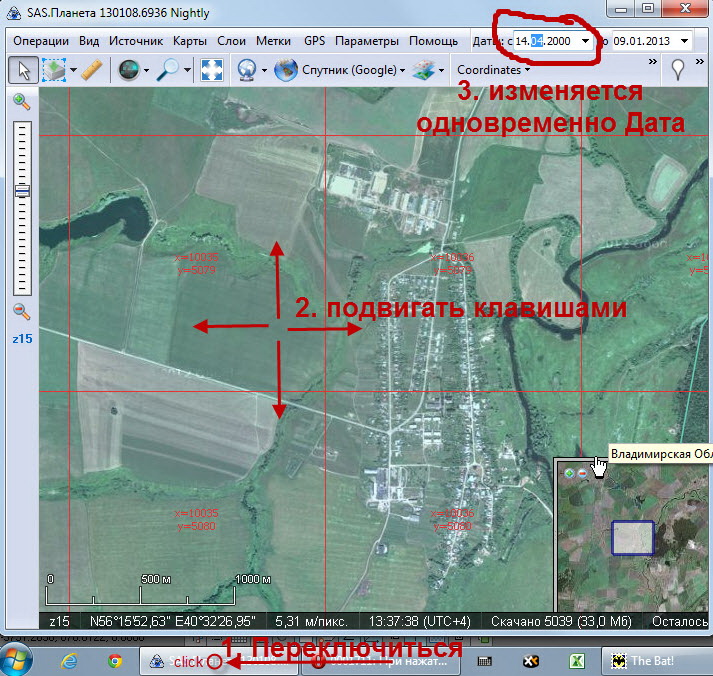Click the placemark pin icon
The image size is (713, 676).
(x=678, y=70)
